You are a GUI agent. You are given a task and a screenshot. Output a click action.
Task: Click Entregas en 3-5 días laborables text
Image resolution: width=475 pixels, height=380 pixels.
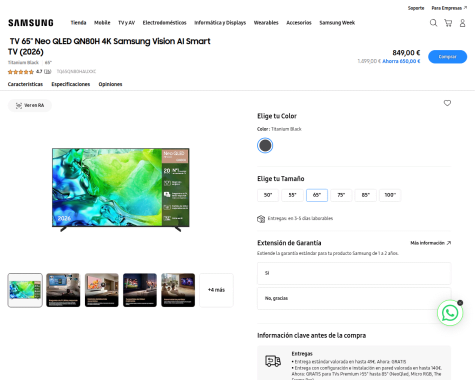point(300,219)
